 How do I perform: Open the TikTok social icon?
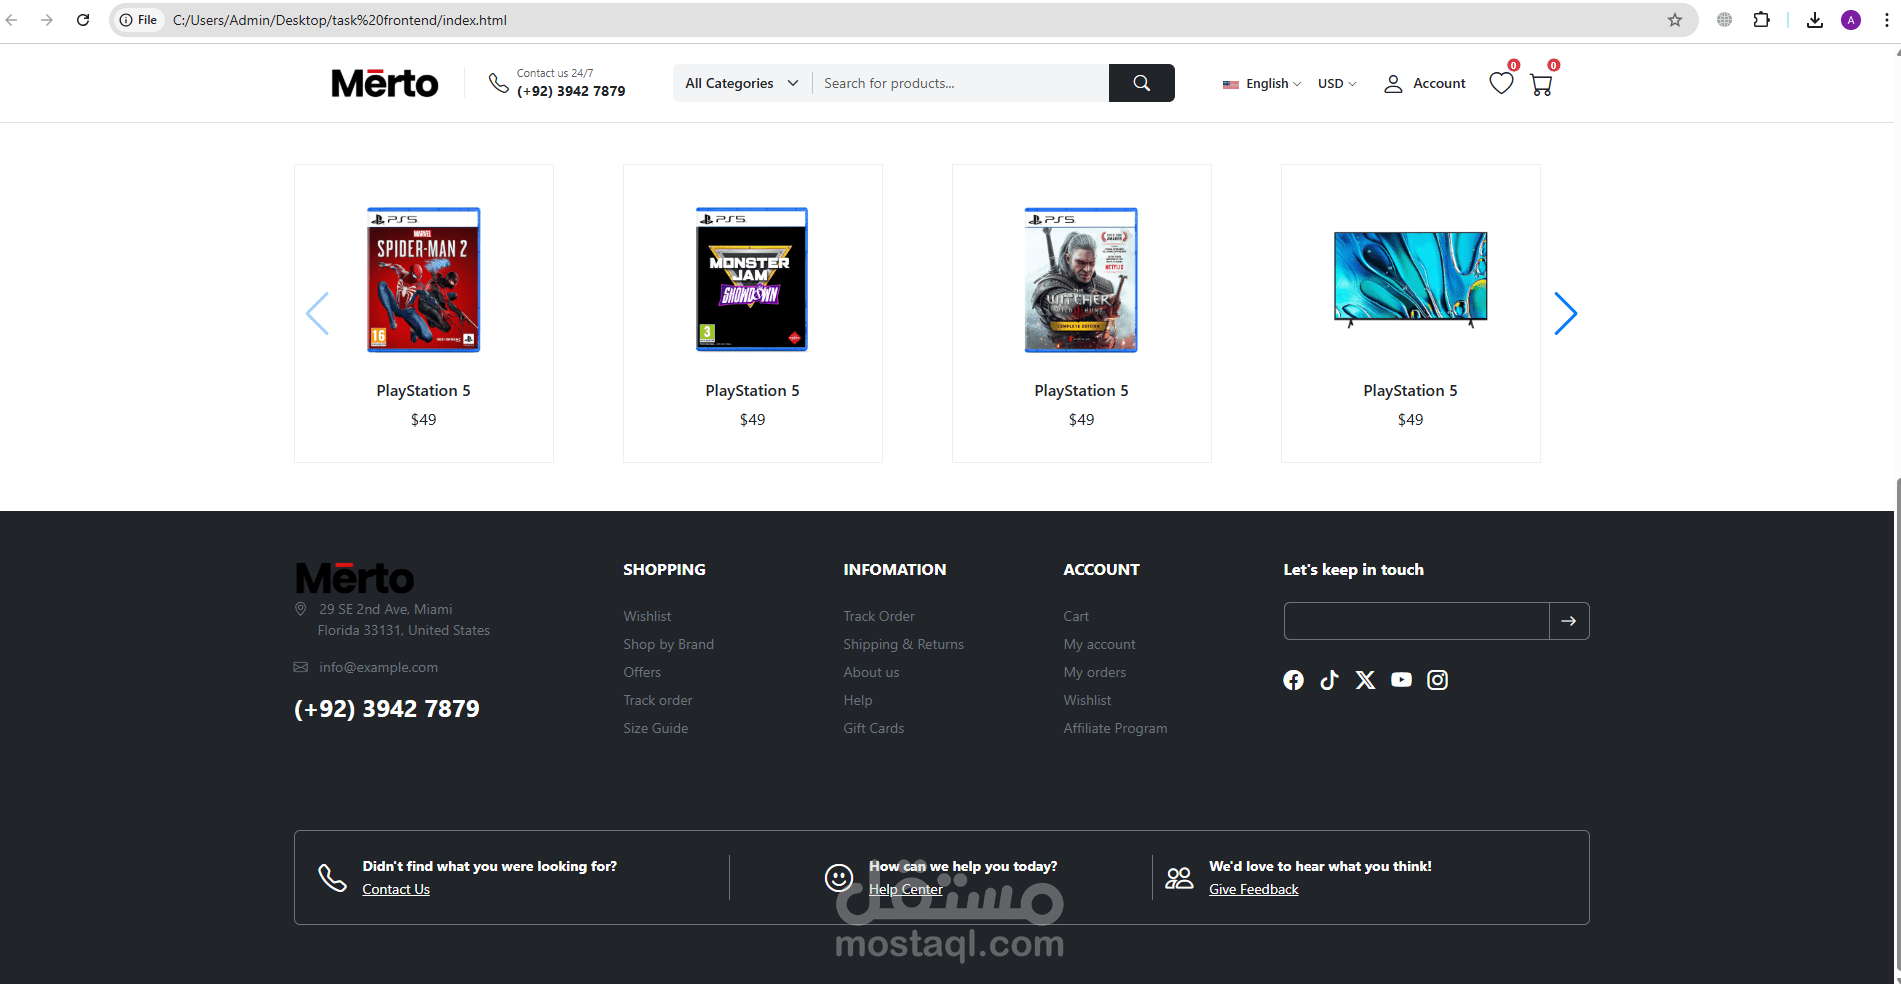(1329, 680)
